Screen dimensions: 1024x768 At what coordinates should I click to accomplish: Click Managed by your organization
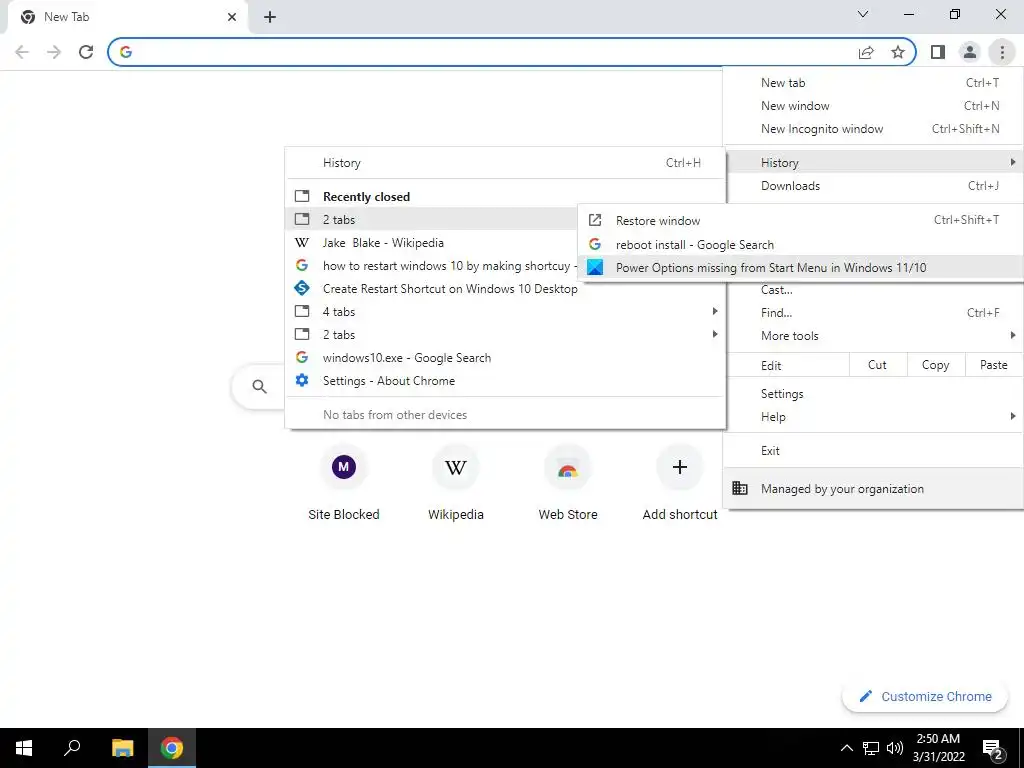(x=873, y=488)
